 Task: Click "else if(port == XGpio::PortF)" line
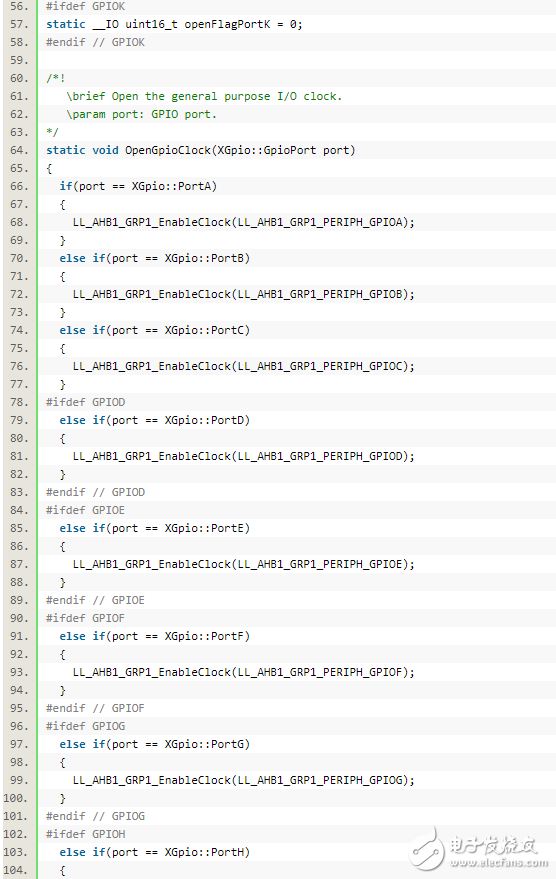(155, 636)
